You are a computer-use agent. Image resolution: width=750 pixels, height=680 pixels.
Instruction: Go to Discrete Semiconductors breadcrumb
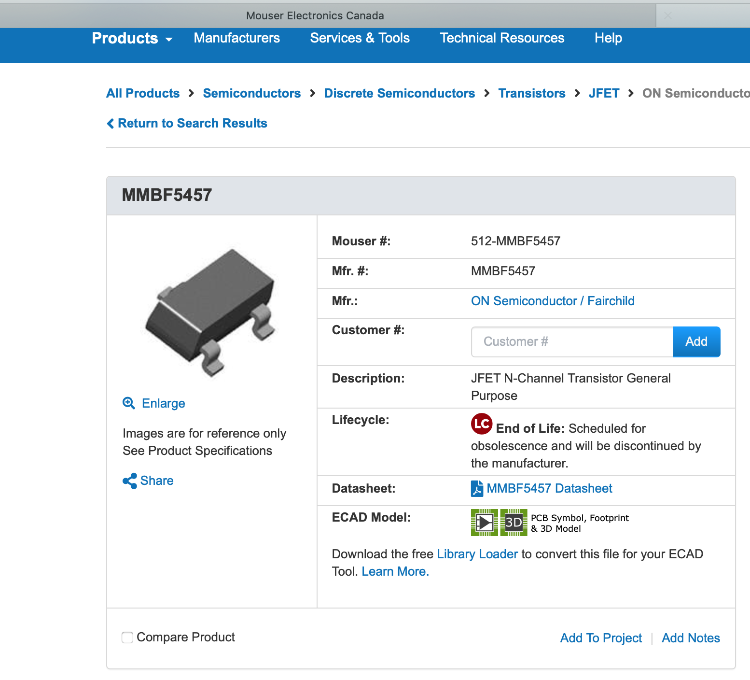[400, 93]
